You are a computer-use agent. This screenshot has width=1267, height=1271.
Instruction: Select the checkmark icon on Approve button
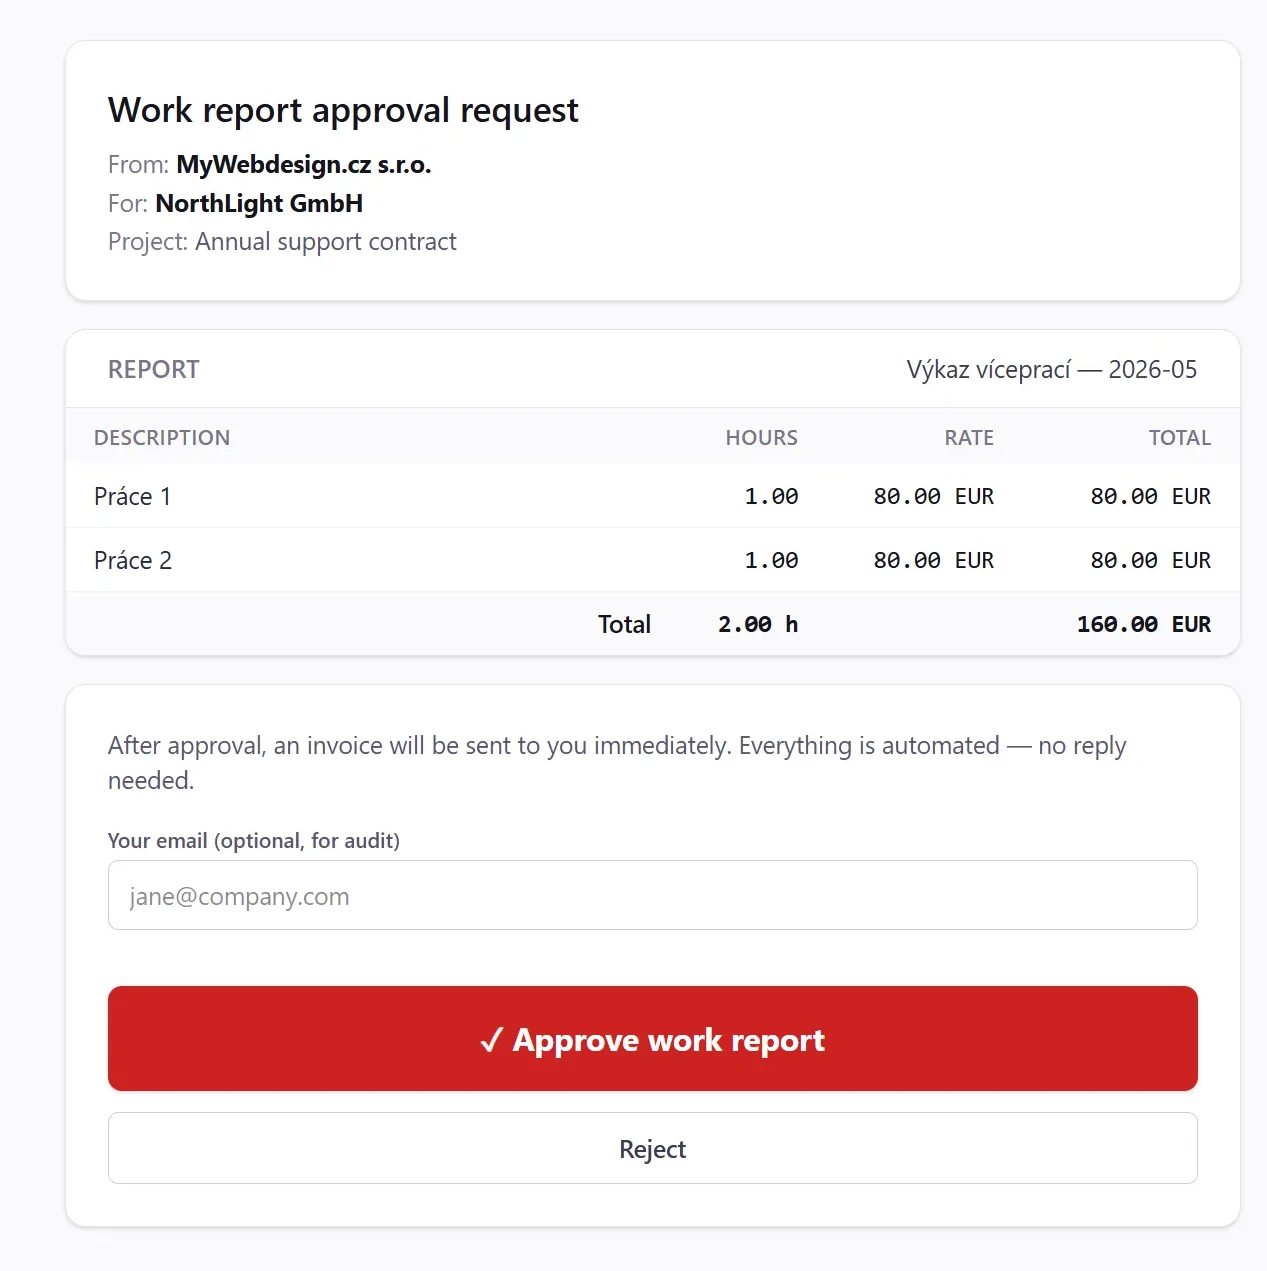pyautogui.click(x=491, y=1041)
